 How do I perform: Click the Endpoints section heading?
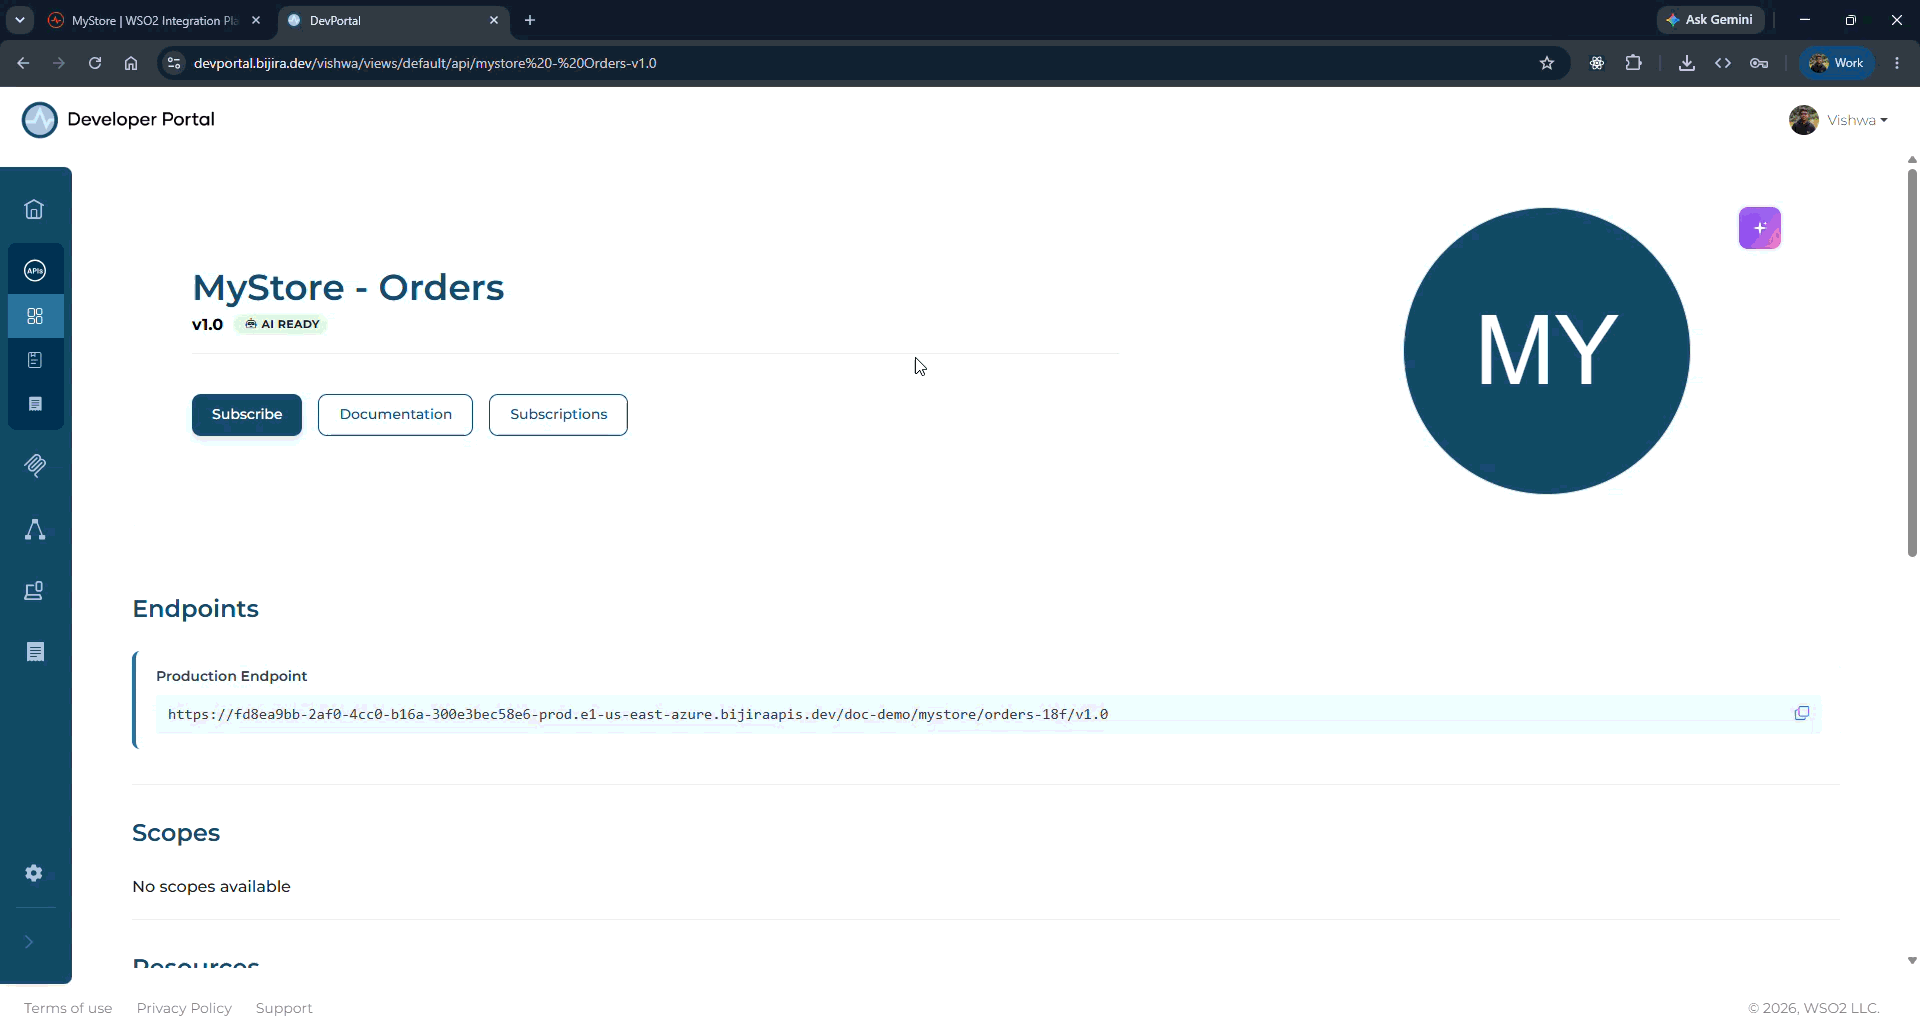click(x=195, y=609)
